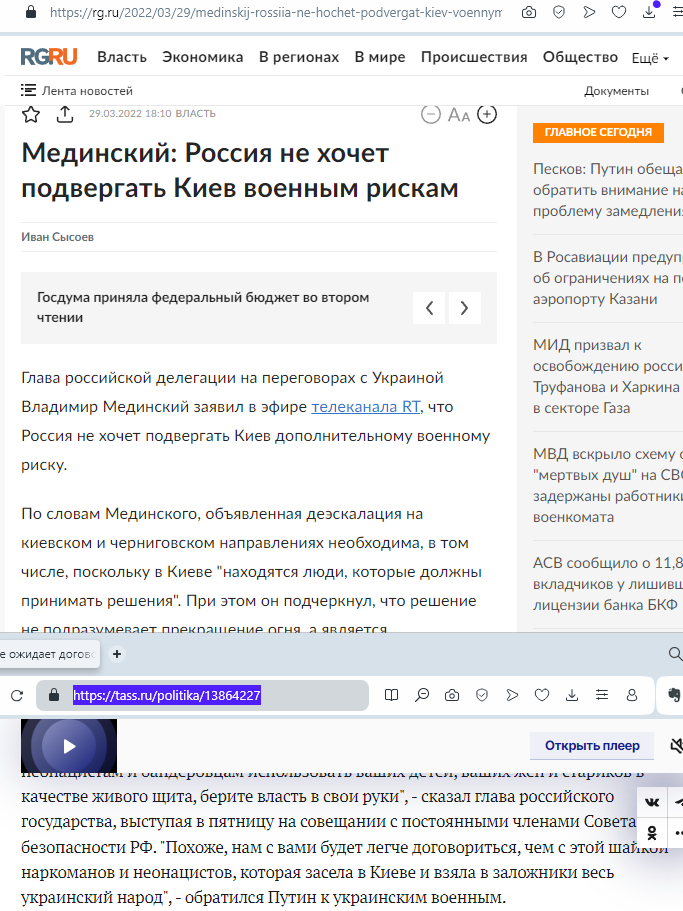
Task: Increase article font size with plus icon
Action: (487, 114)
